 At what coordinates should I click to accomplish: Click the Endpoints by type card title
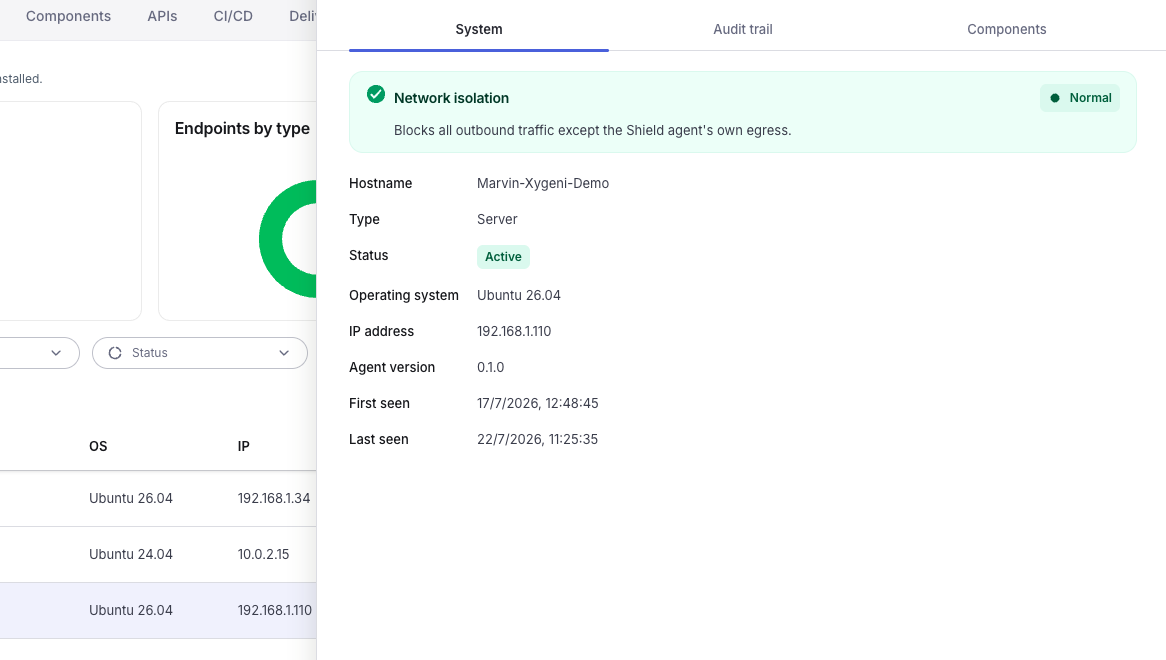tap(242, 129)
